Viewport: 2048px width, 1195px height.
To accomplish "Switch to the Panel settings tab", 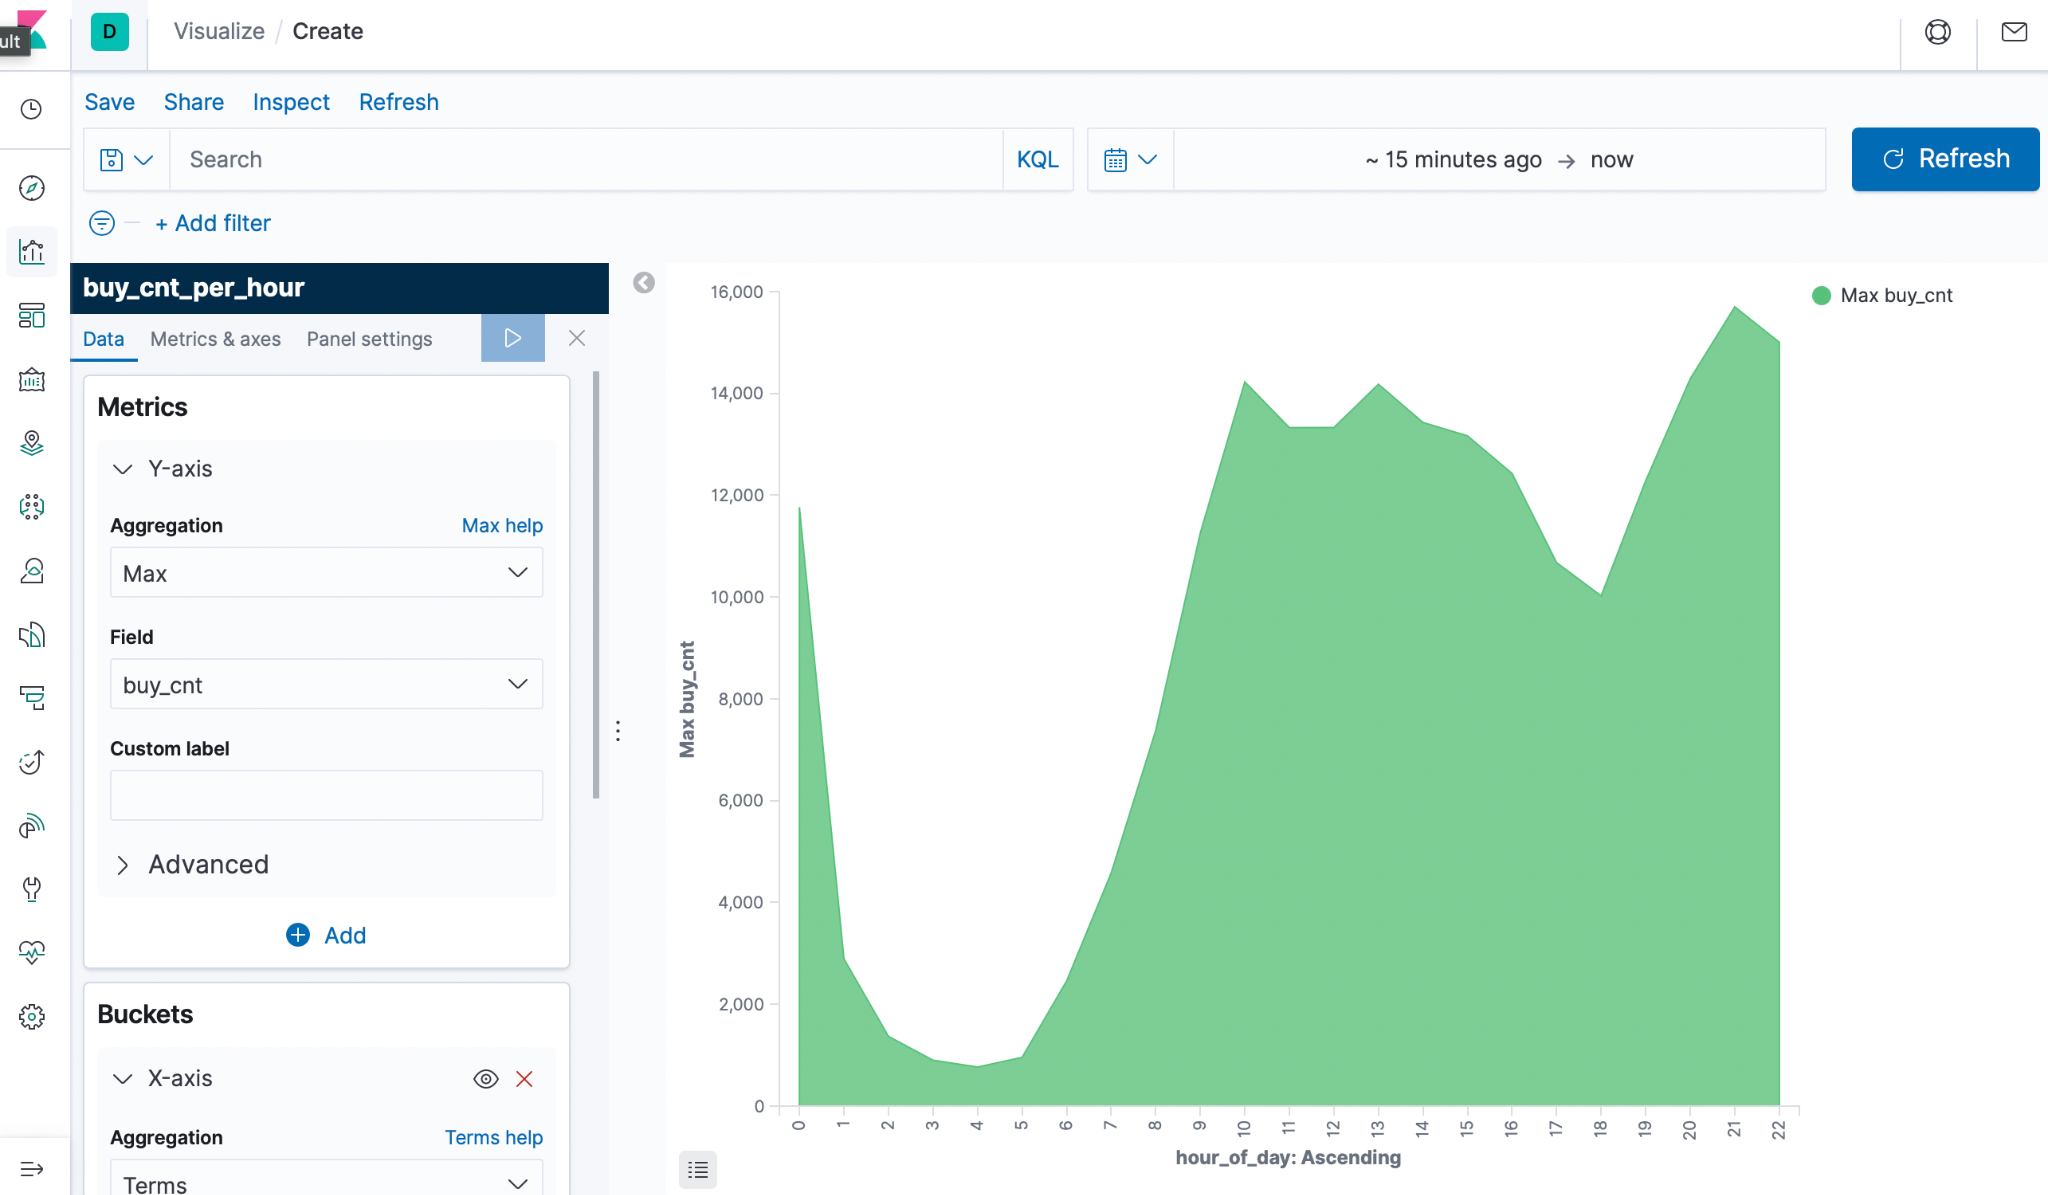I will (368, 339).
